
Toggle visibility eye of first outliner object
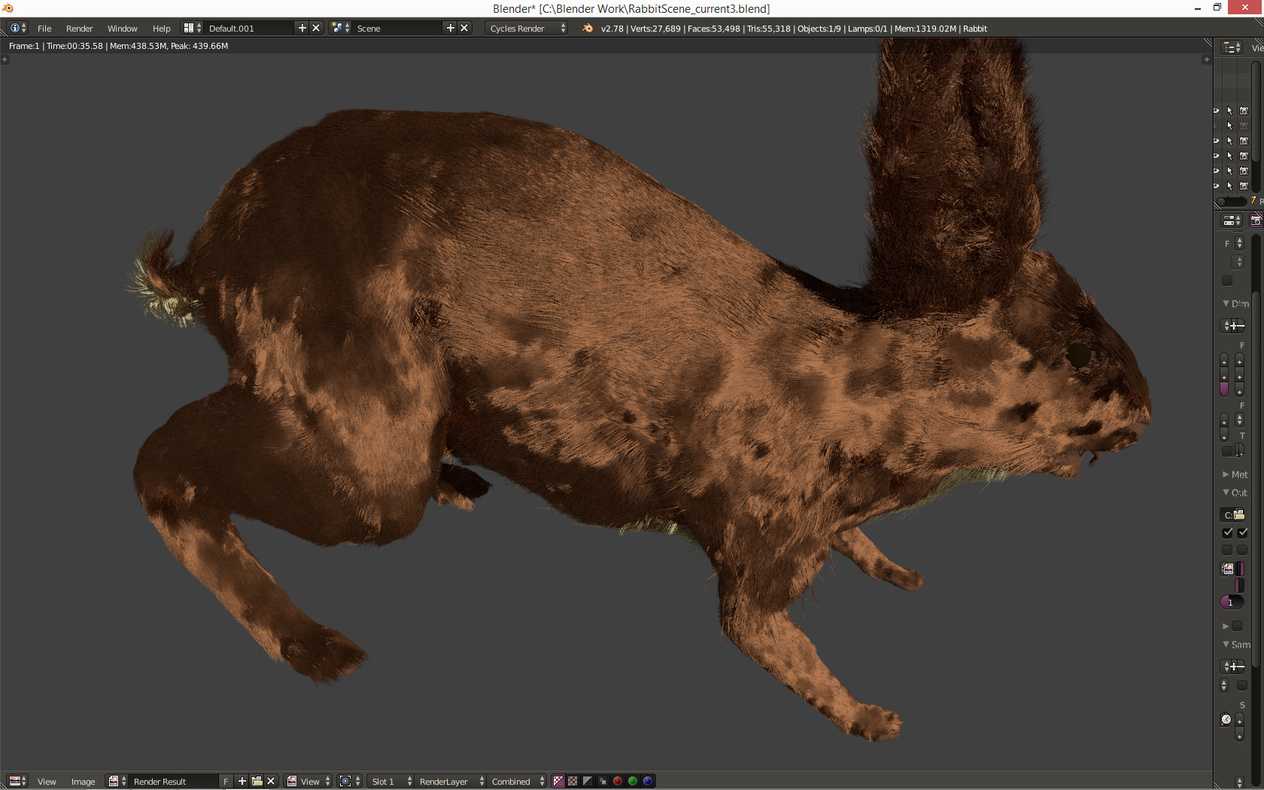pyautogui.click(x=1216, y=111)
